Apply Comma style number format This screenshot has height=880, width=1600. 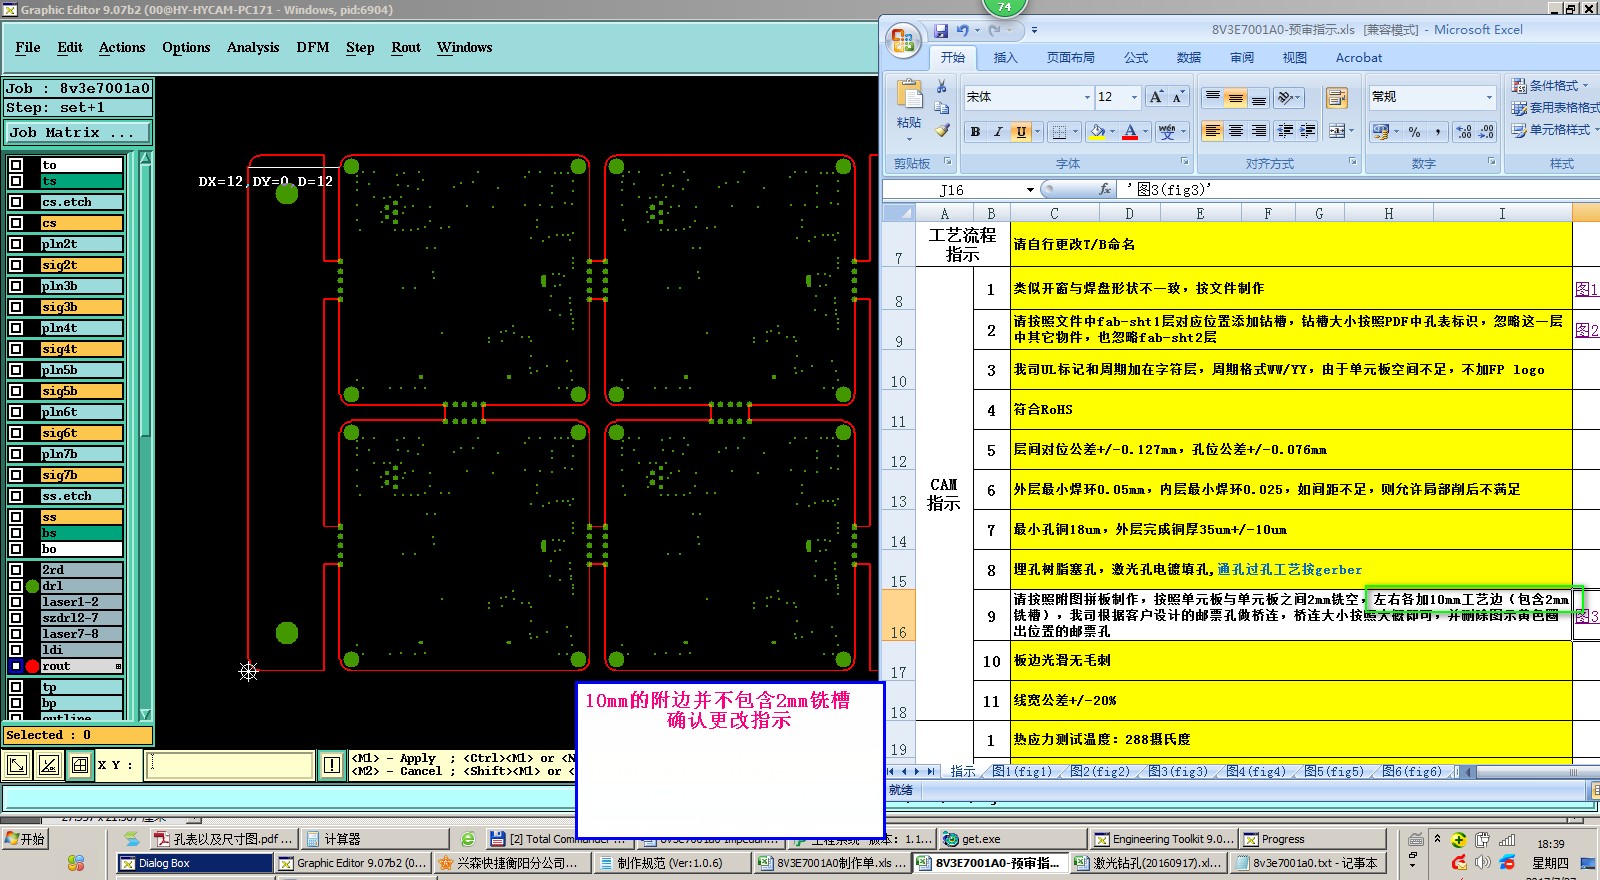point(1437,131)
